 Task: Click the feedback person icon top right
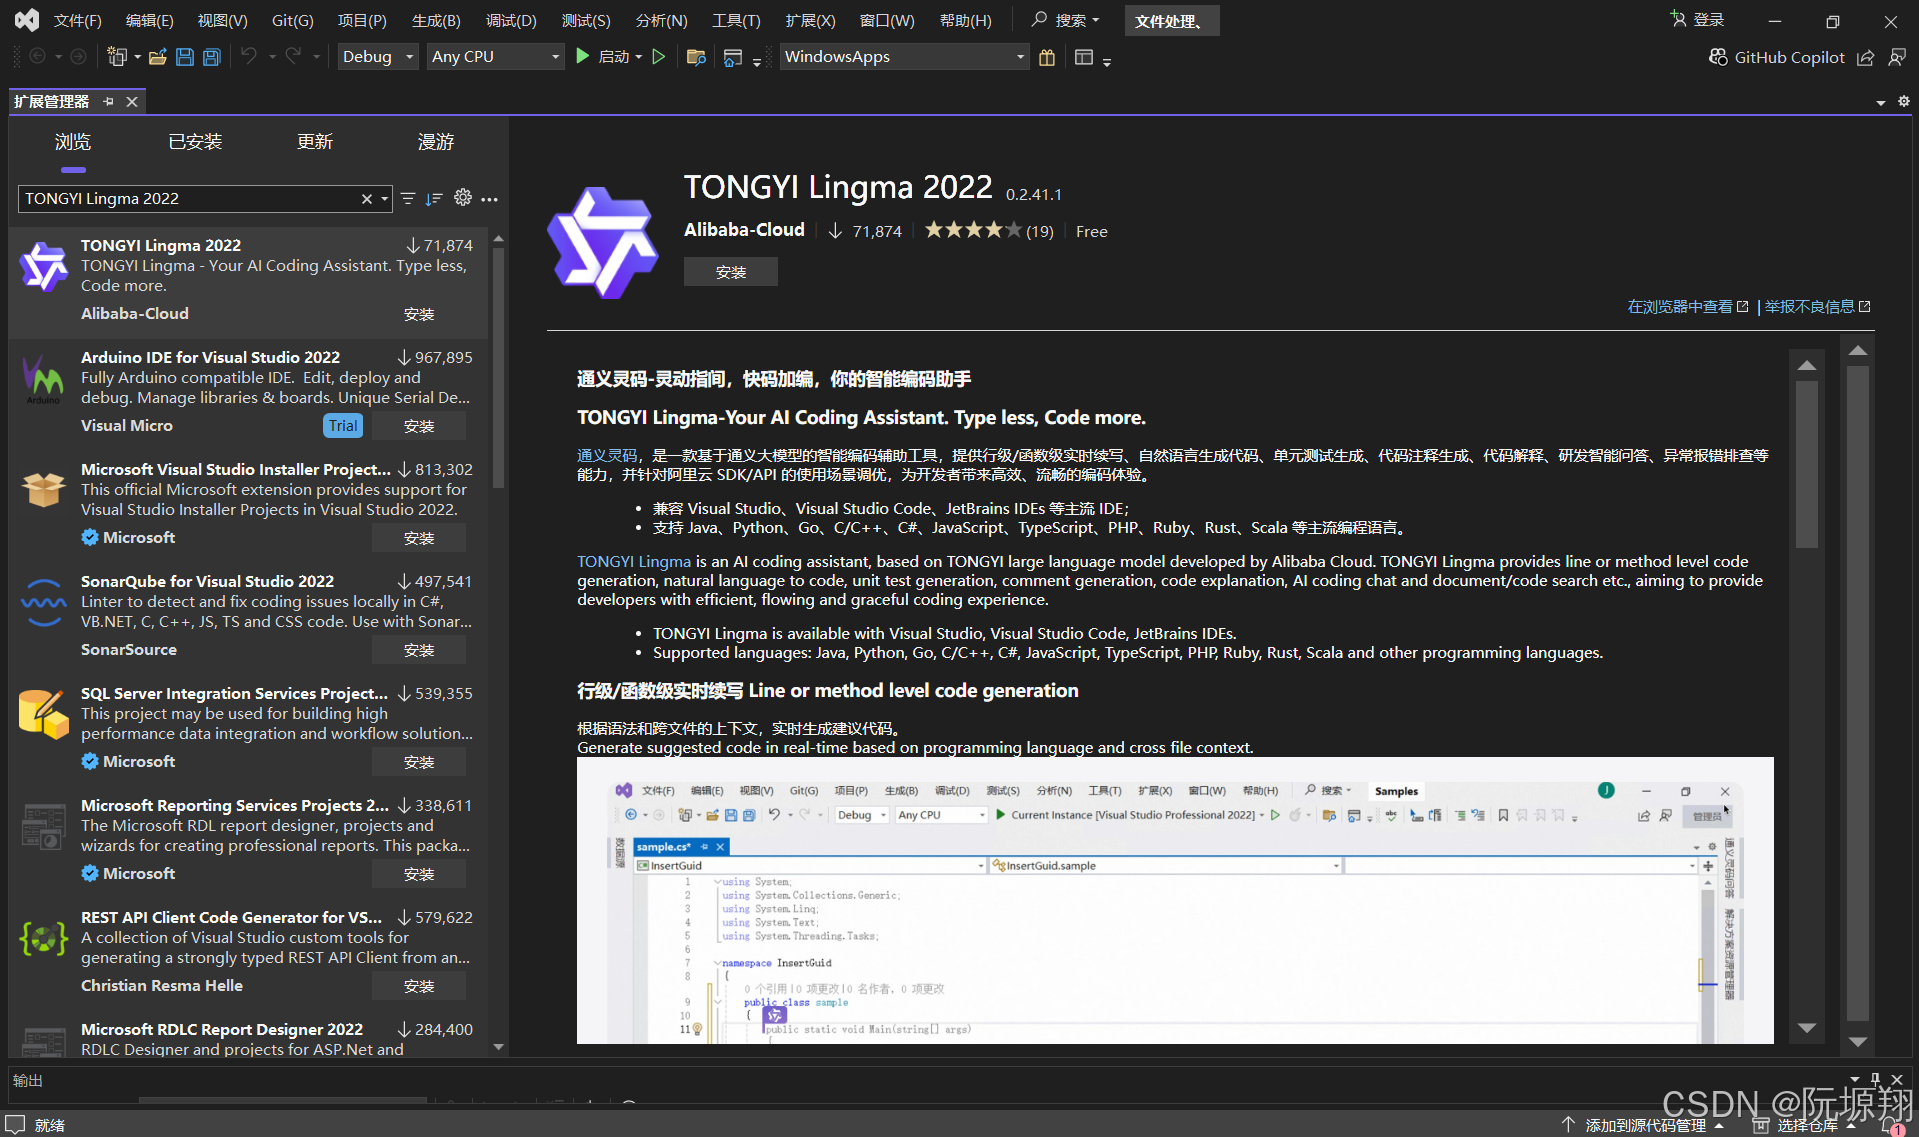pos(1897,57)
